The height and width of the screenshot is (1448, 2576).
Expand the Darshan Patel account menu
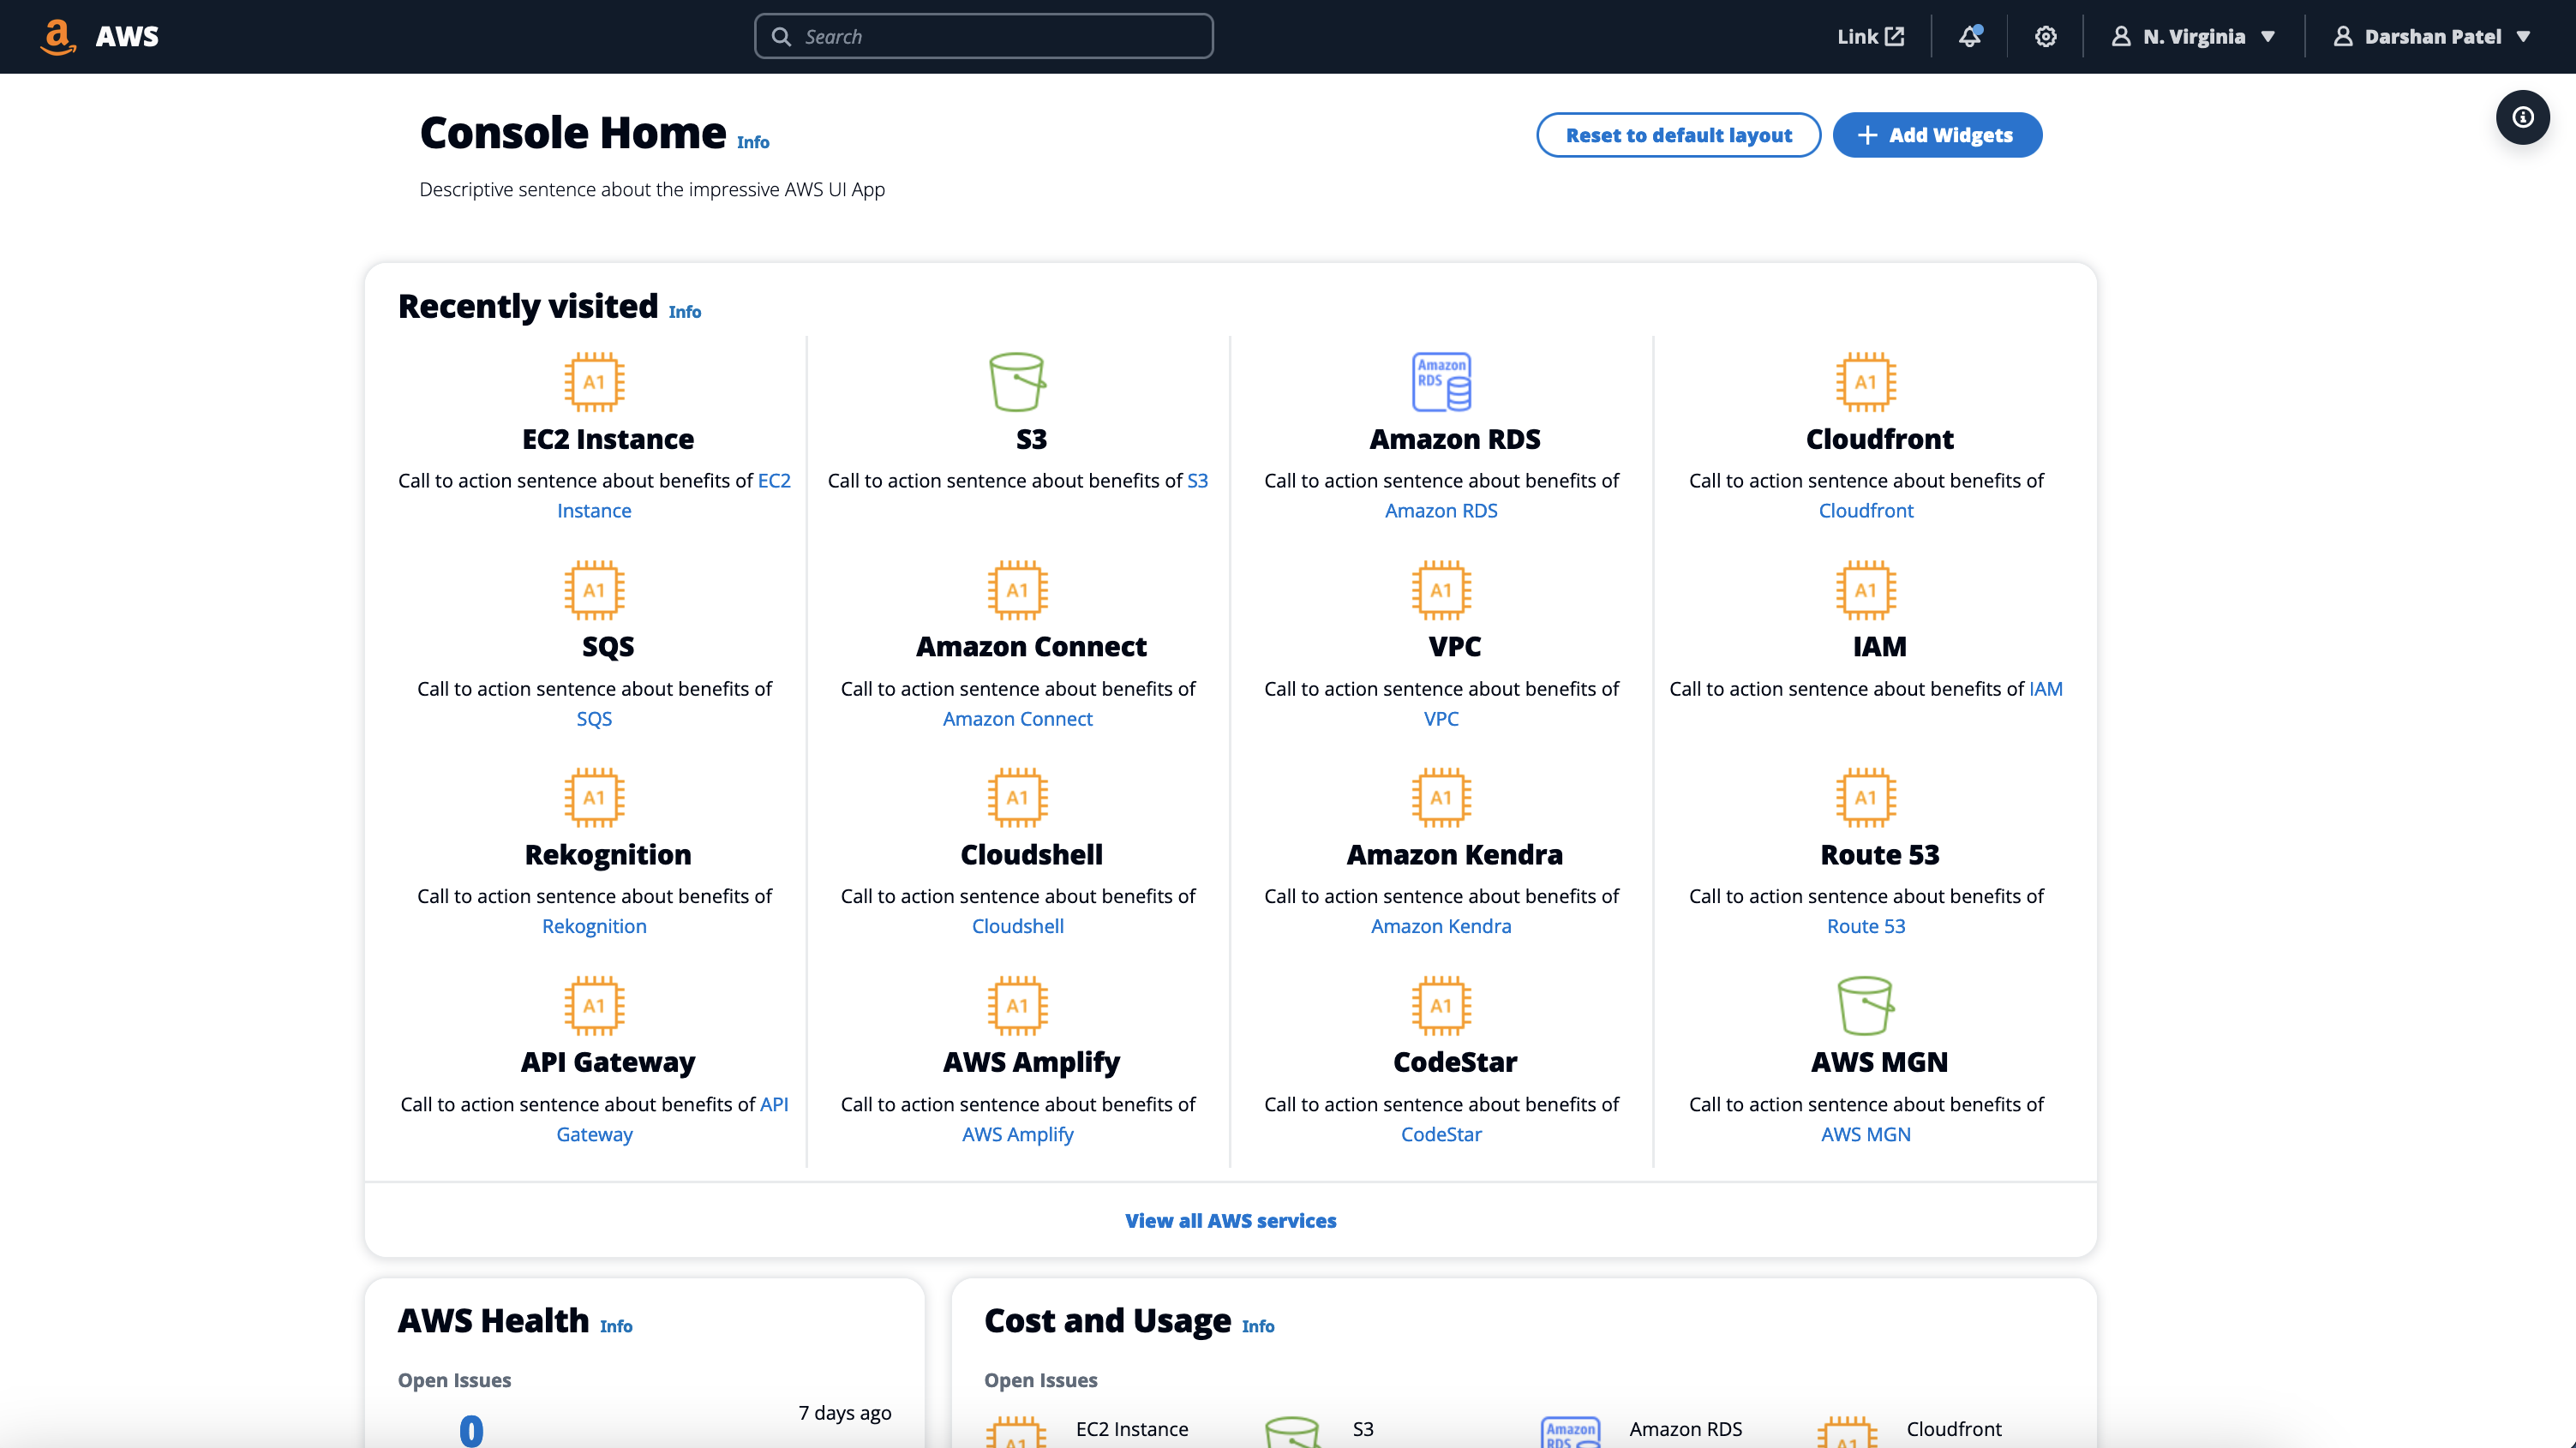coord(2434,36)
